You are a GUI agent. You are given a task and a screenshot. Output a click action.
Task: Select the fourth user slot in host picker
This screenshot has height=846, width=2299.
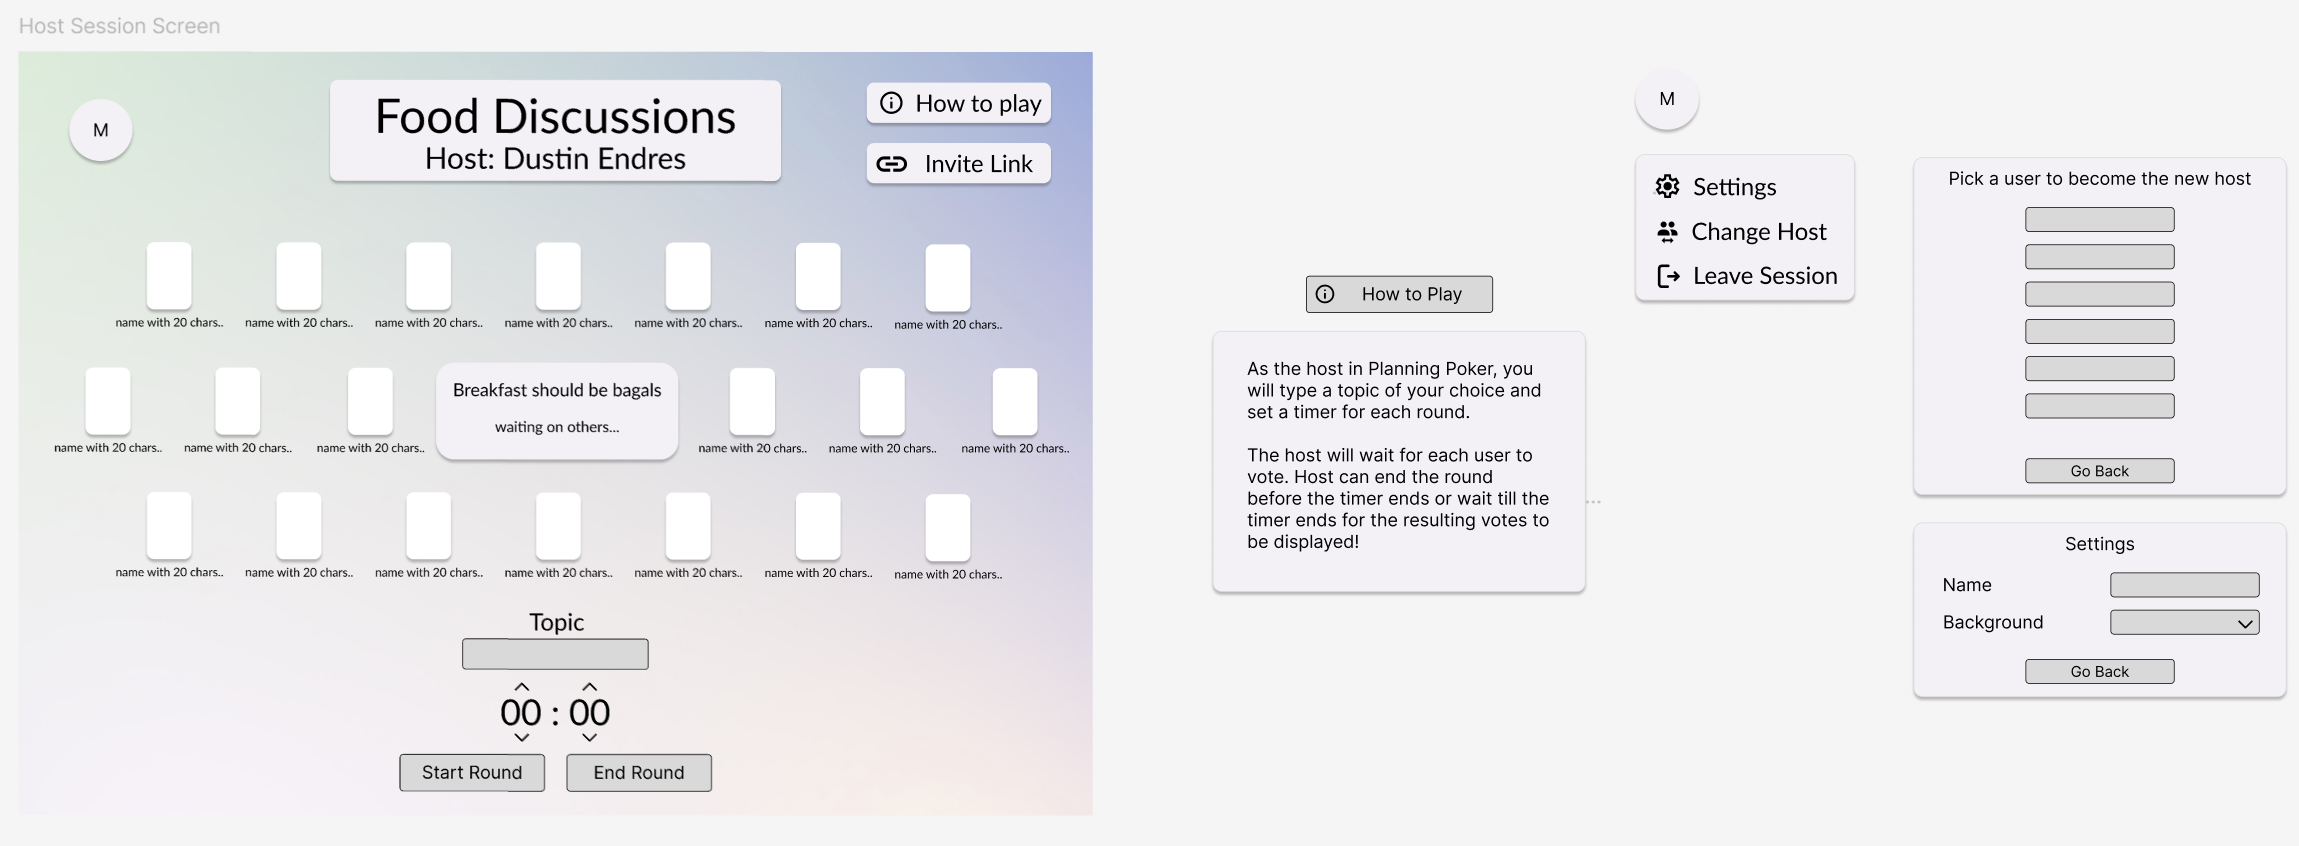click(x=2100, y=331)
